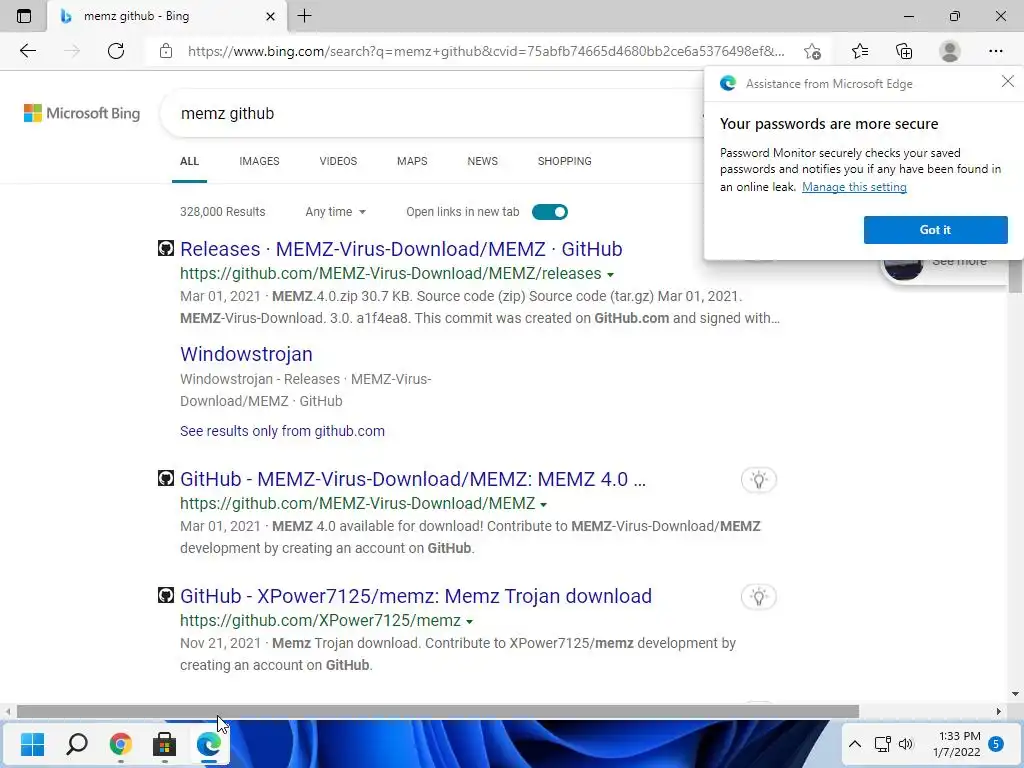
Task: Click Microsoft Edge taskbar icon
Action: pyautogui.click(x=208, y=744)
